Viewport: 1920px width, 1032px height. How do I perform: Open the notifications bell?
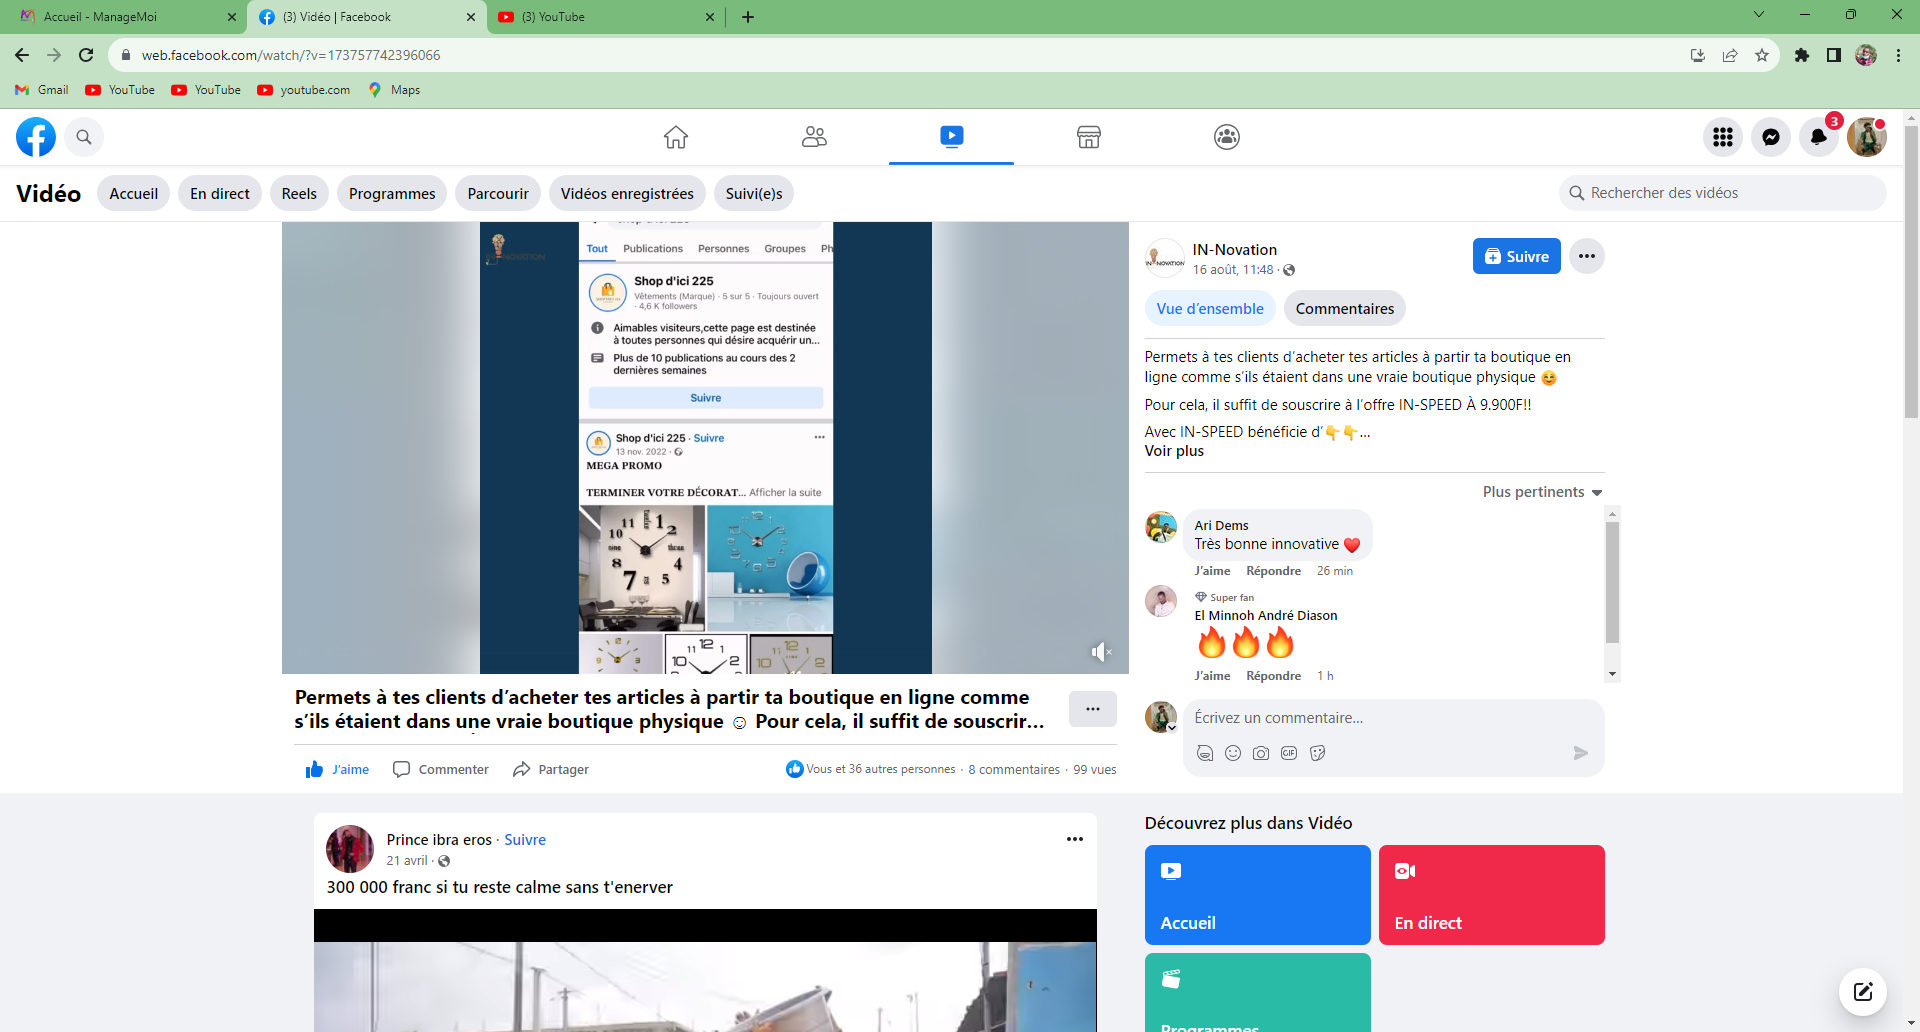[1818, 137]
